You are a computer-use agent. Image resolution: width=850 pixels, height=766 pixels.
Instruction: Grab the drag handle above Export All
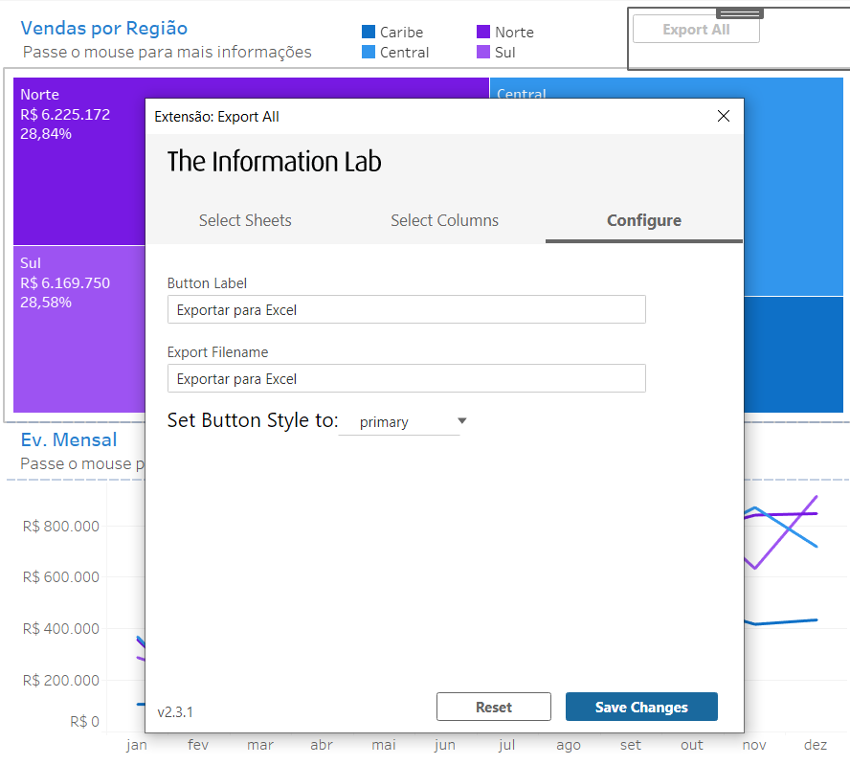[x=739, y=14]
